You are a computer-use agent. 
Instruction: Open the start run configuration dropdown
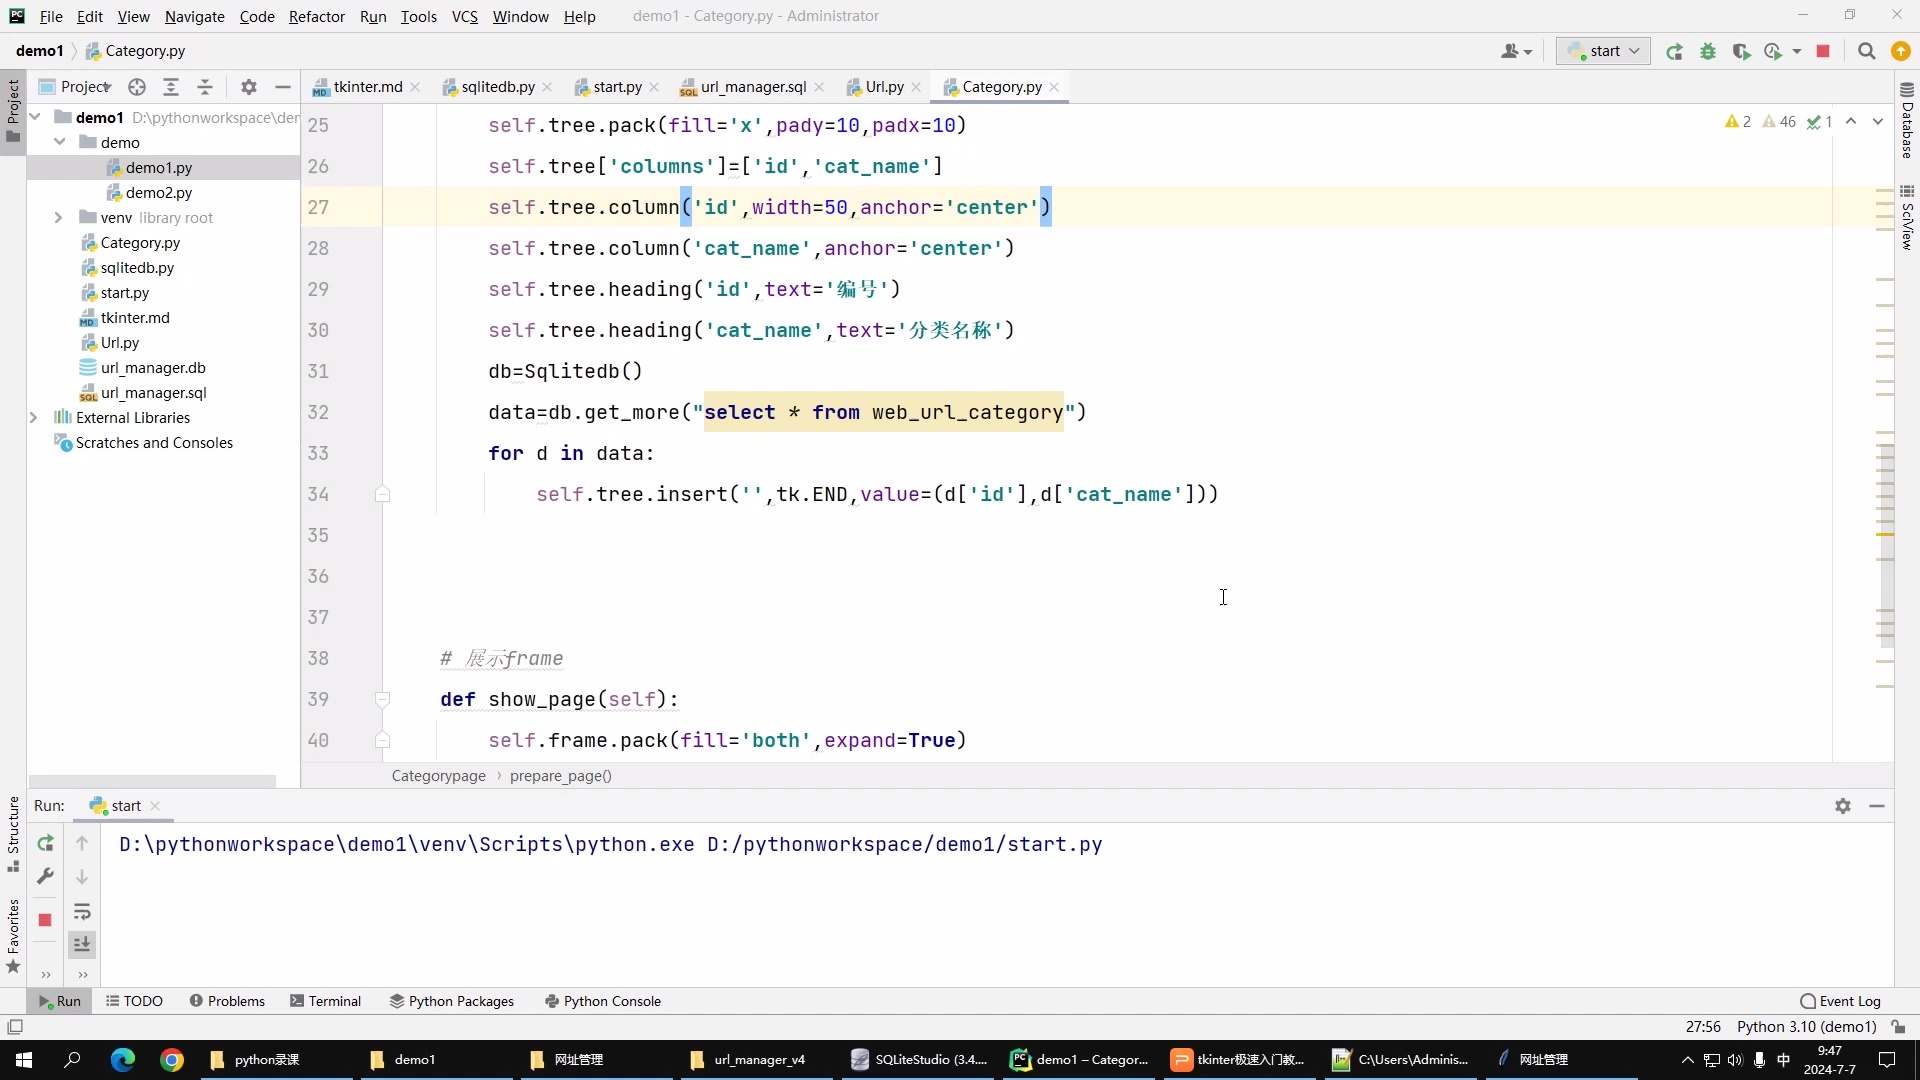click(x=1603, y=51)
